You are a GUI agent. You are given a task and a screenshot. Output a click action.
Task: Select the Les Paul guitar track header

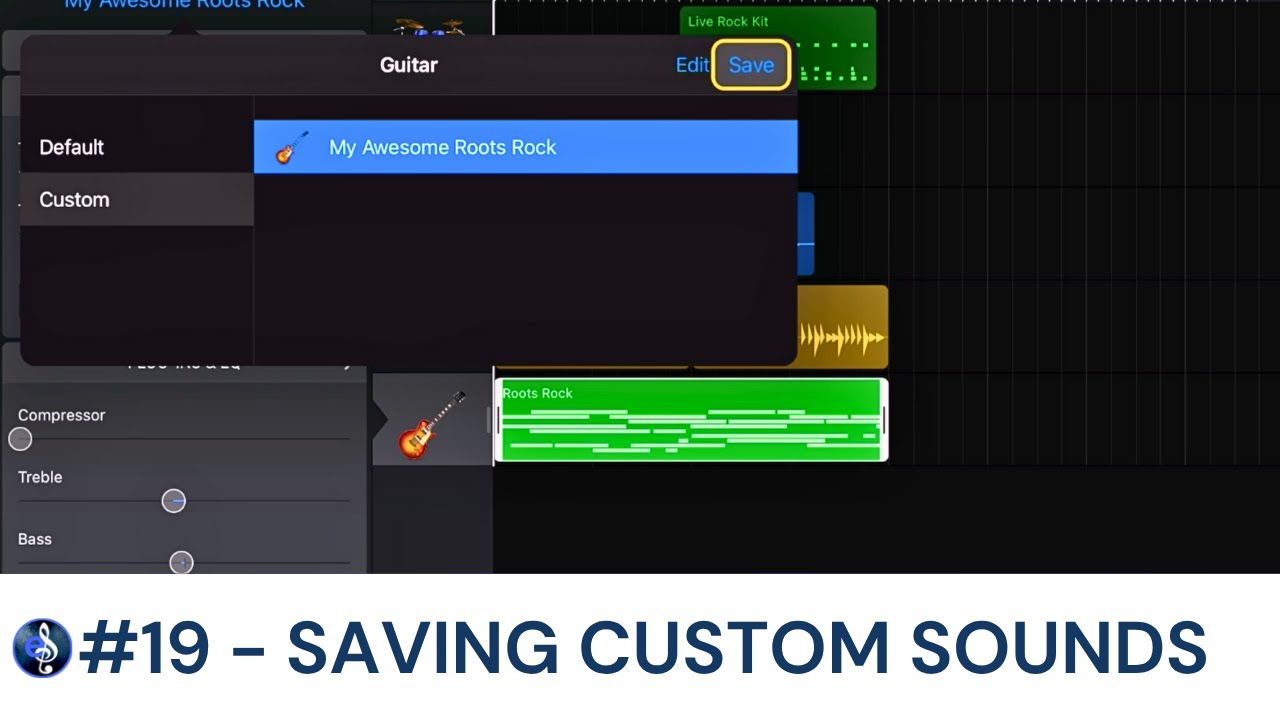432,421
